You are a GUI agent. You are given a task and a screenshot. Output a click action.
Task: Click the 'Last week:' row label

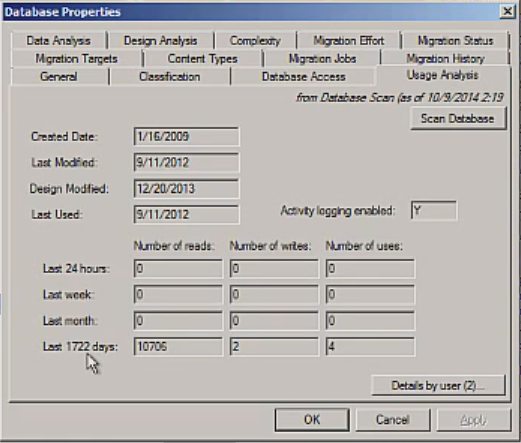(69, 295)
